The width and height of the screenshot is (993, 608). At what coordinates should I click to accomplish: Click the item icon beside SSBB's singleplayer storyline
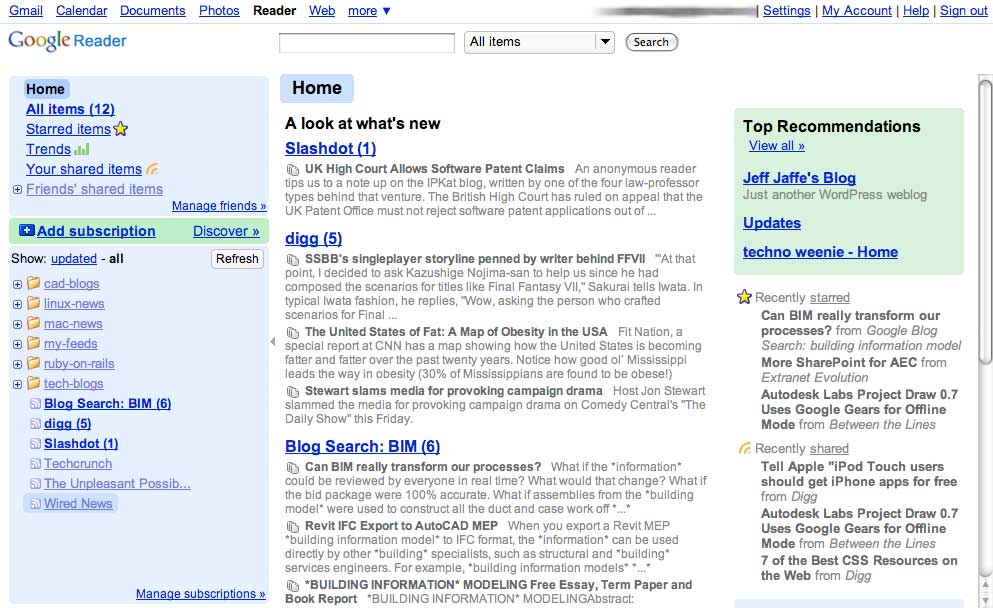pos(293,260)
